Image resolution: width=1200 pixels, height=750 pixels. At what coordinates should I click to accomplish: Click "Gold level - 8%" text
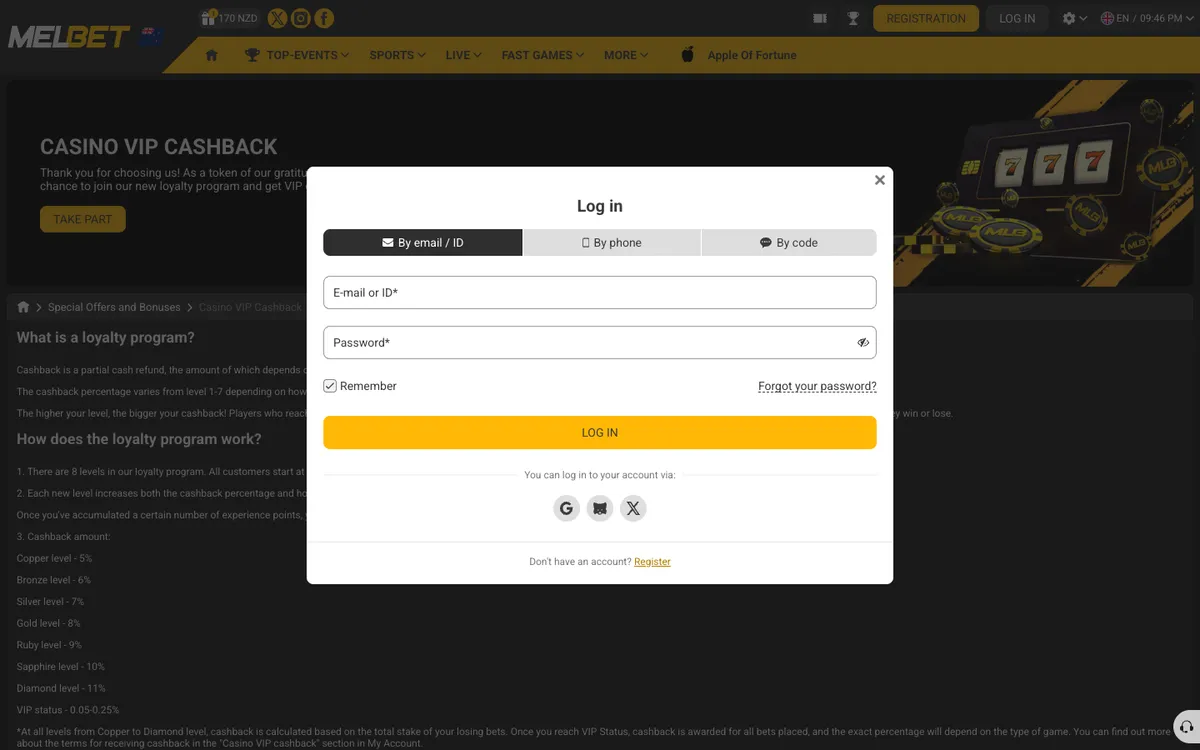click(48, 623)
